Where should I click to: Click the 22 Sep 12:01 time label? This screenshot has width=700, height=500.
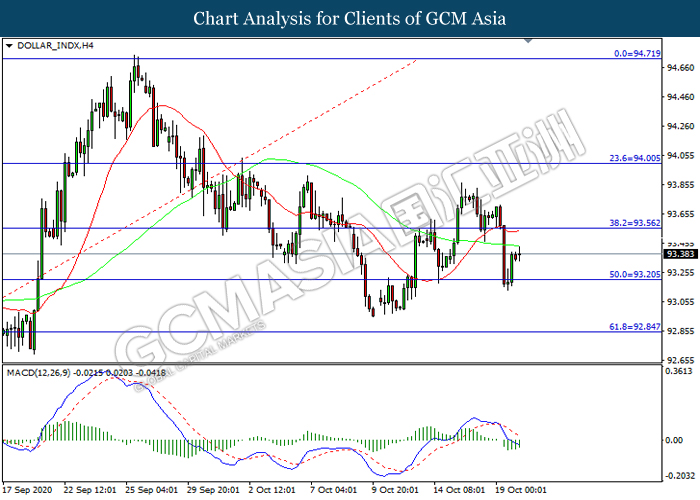90,490
